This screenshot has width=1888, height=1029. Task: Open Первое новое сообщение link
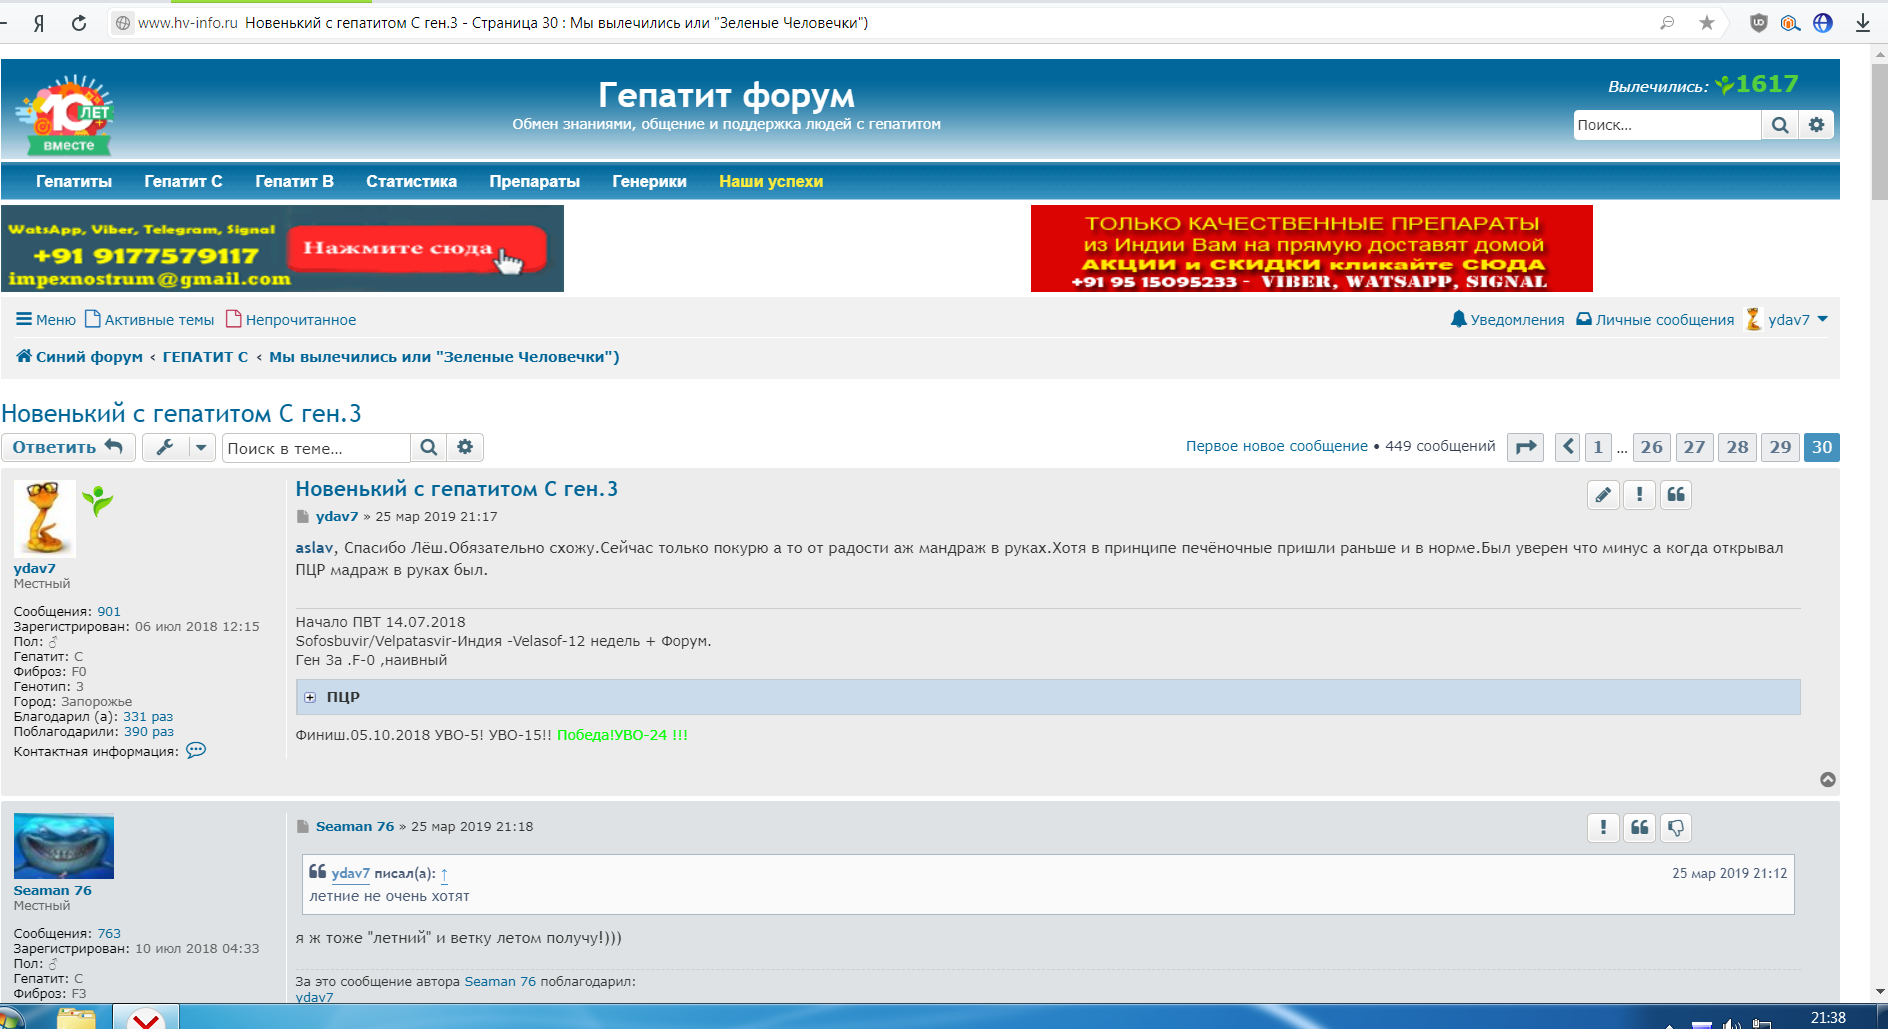pos(1276,446)
